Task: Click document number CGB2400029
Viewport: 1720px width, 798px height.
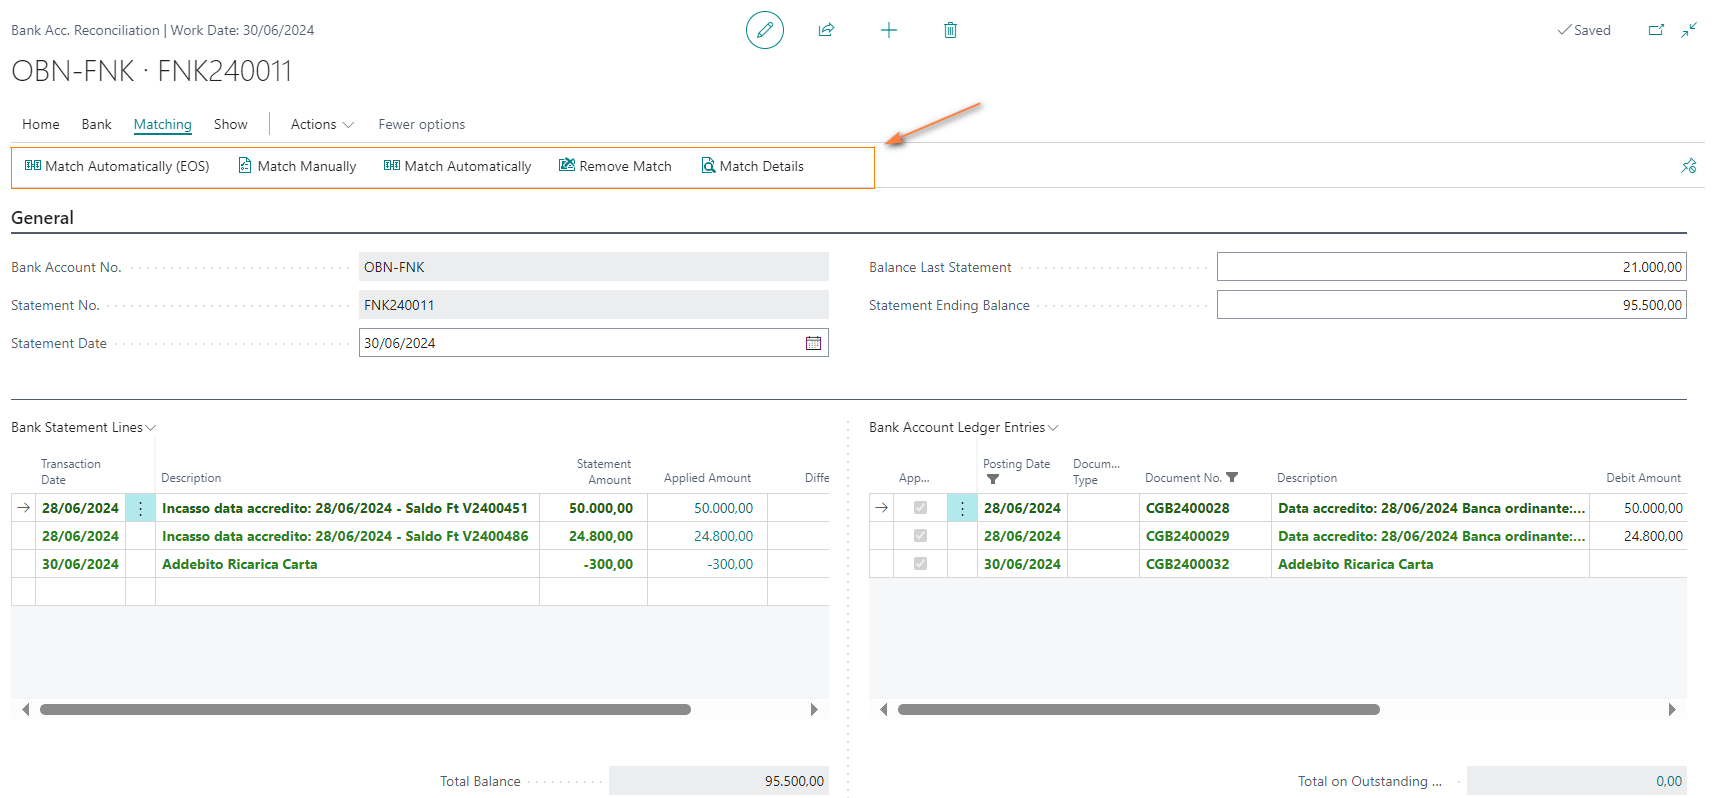Action: coord(1187,536)
